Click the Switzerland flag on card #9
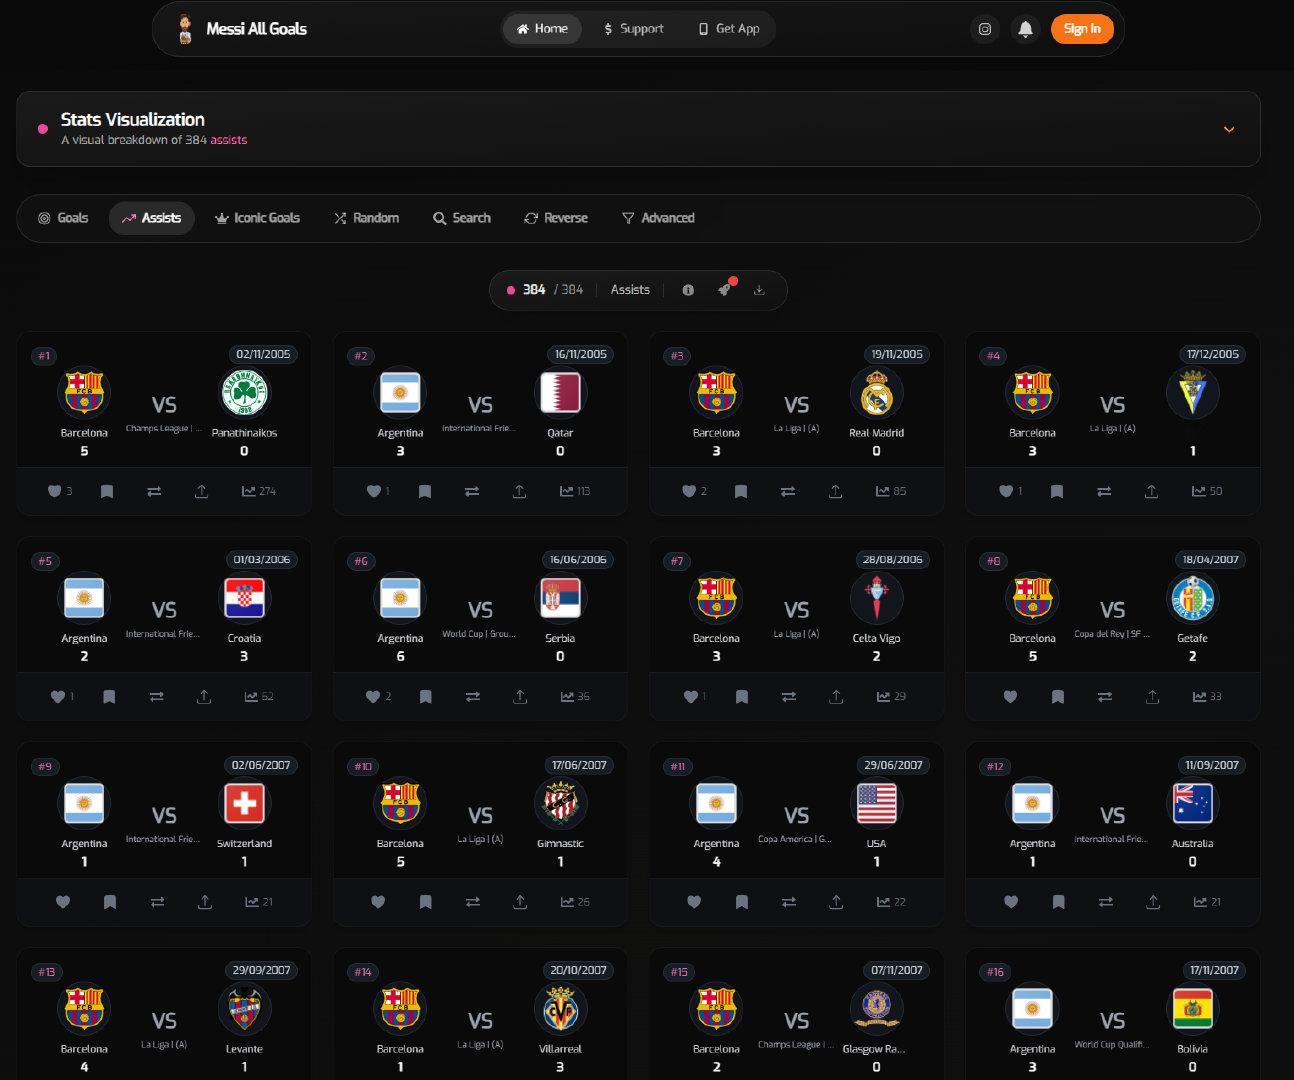 (x=244, y=803)
